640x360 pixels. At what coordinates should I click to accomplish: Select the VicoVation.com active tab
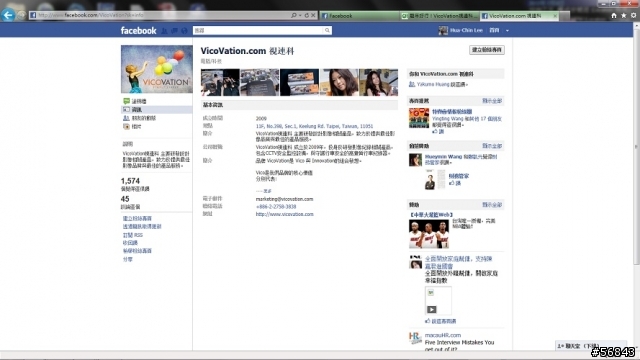[x=520, y=16]
